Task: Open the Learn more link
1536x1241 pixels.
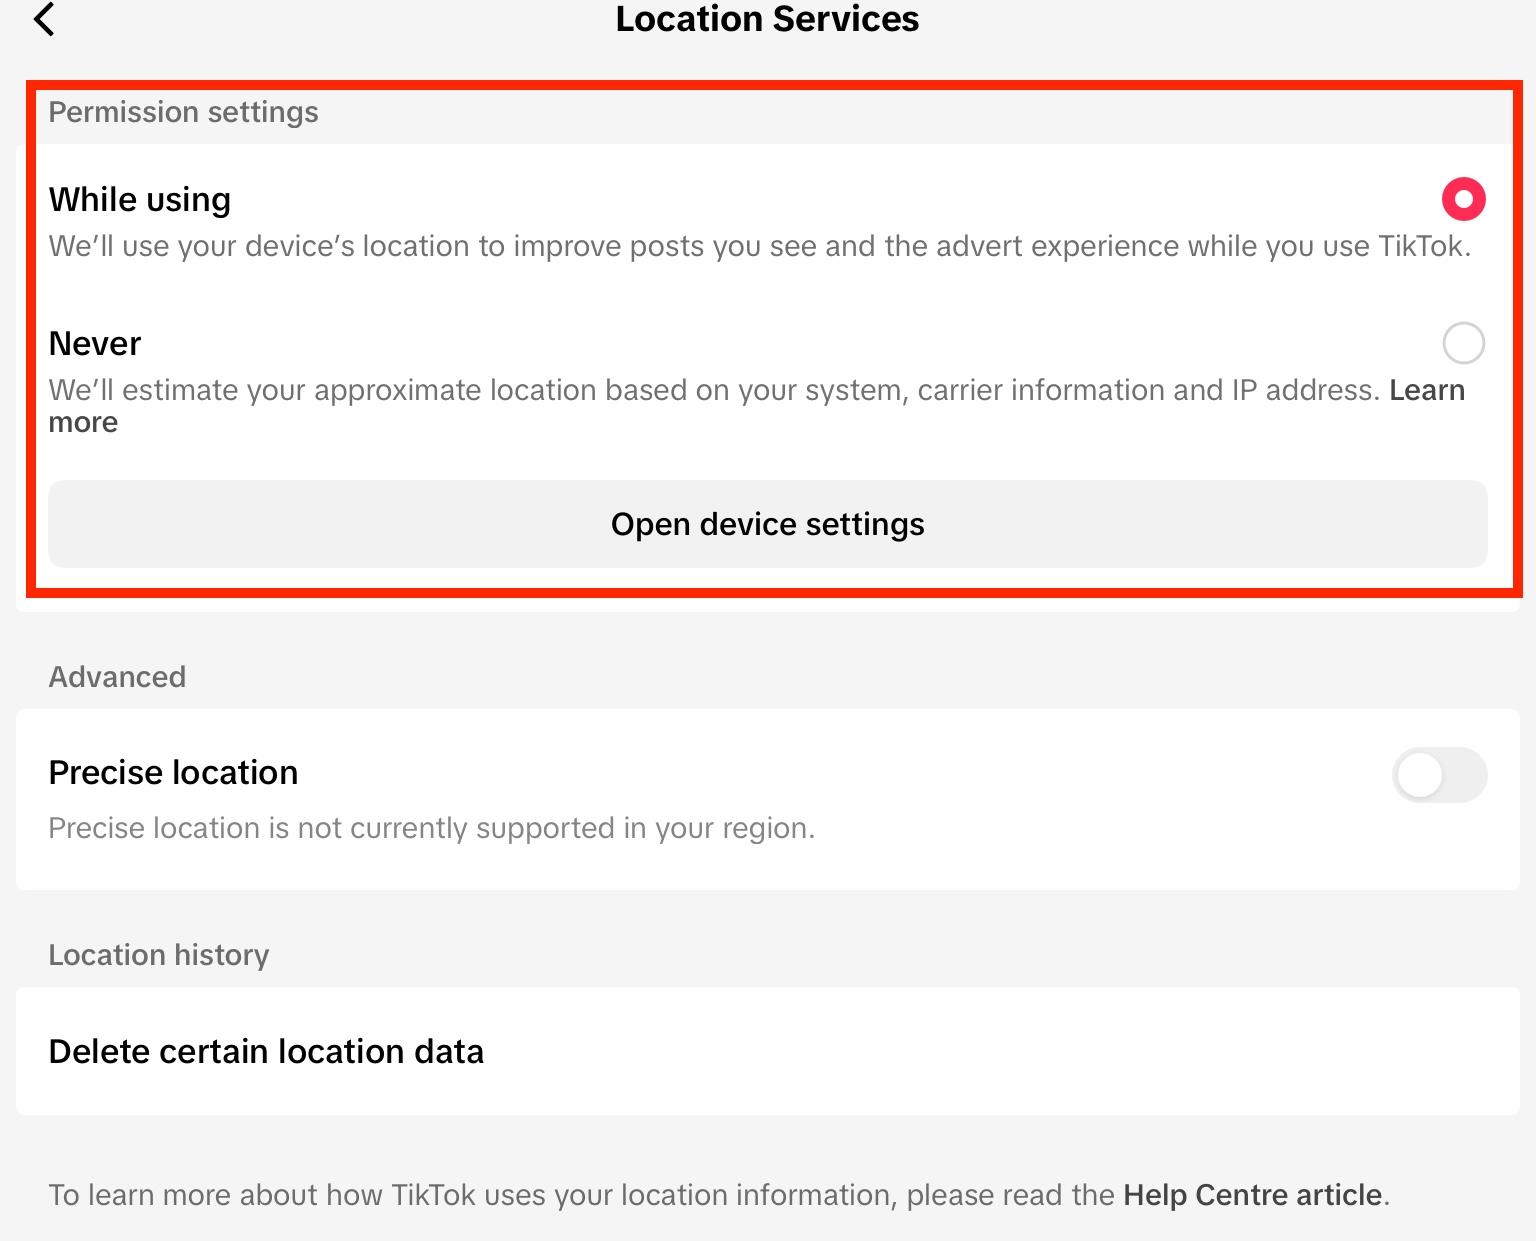Action: (1426, 390)
